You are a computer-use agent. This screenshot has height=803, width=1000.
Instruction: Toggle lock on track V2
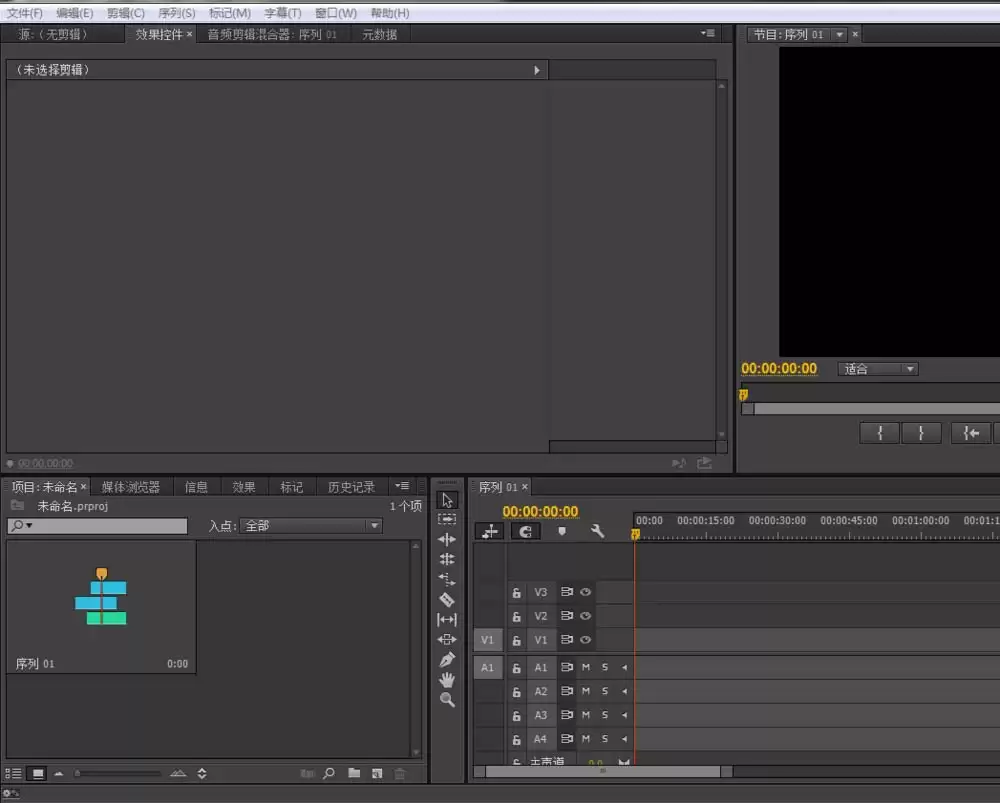517,617
